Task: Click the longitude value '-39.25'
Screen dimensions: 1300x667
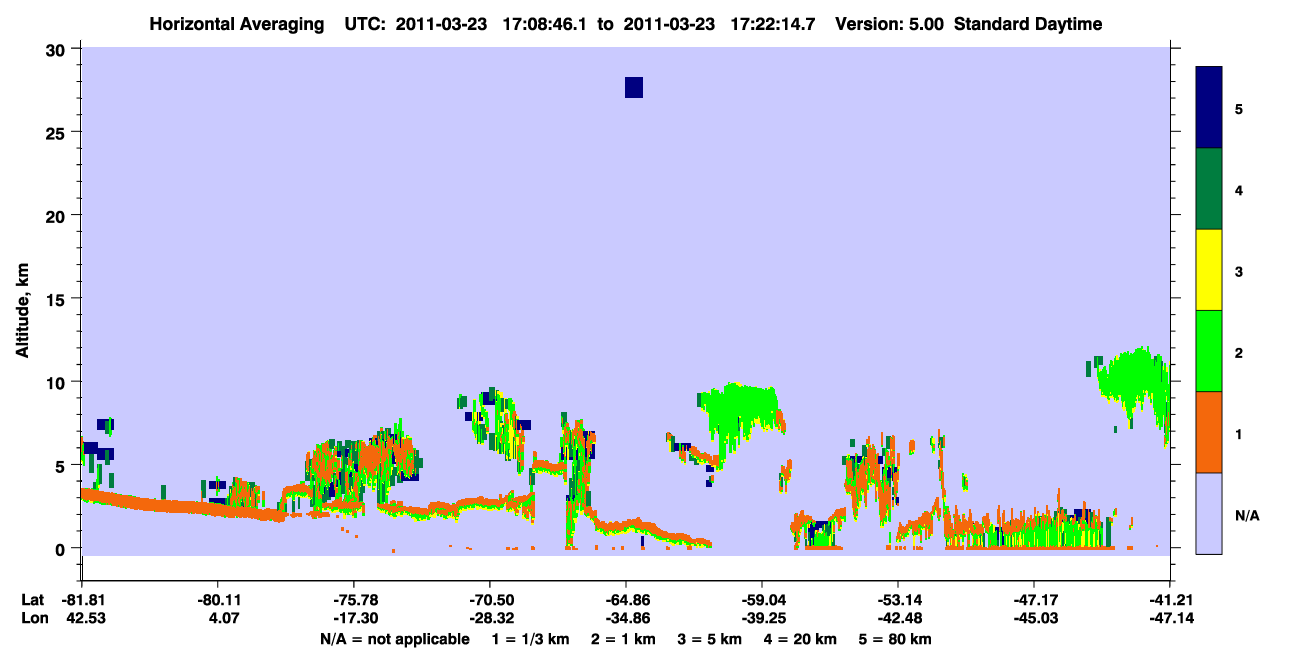Action: [762, 619]
